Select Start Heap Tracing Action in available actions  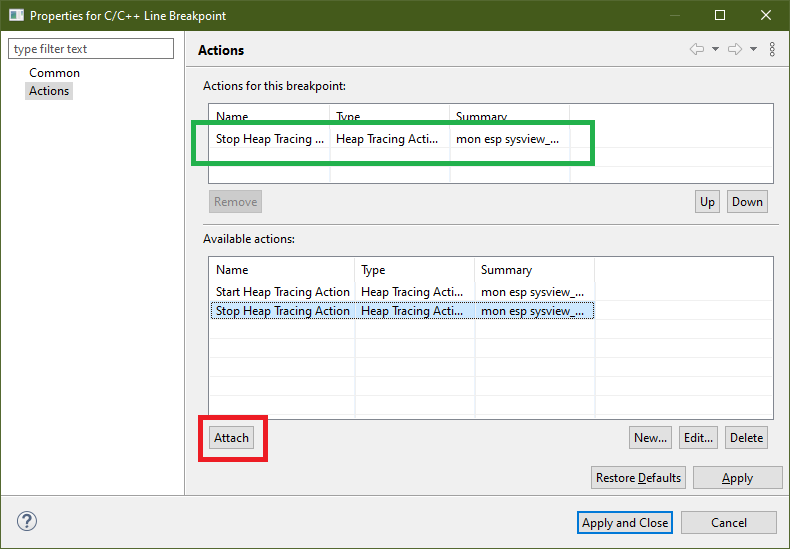(x=283, y=292)
